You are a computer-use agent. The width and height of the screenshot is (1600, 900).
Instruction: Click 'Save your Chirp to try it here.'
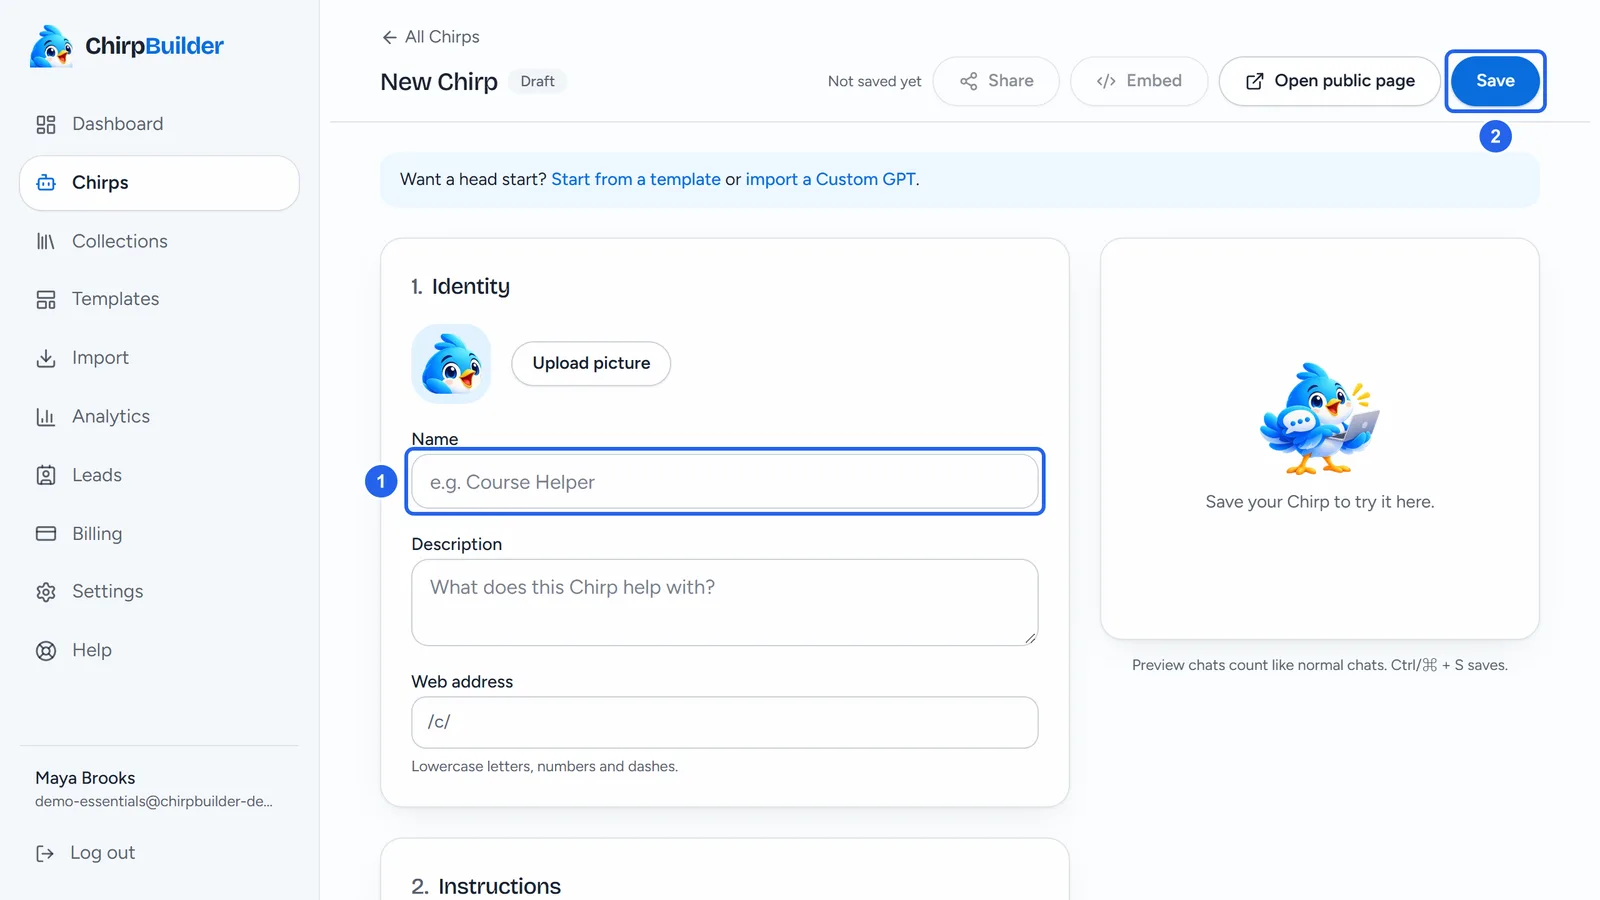[x=1320, y=502]
